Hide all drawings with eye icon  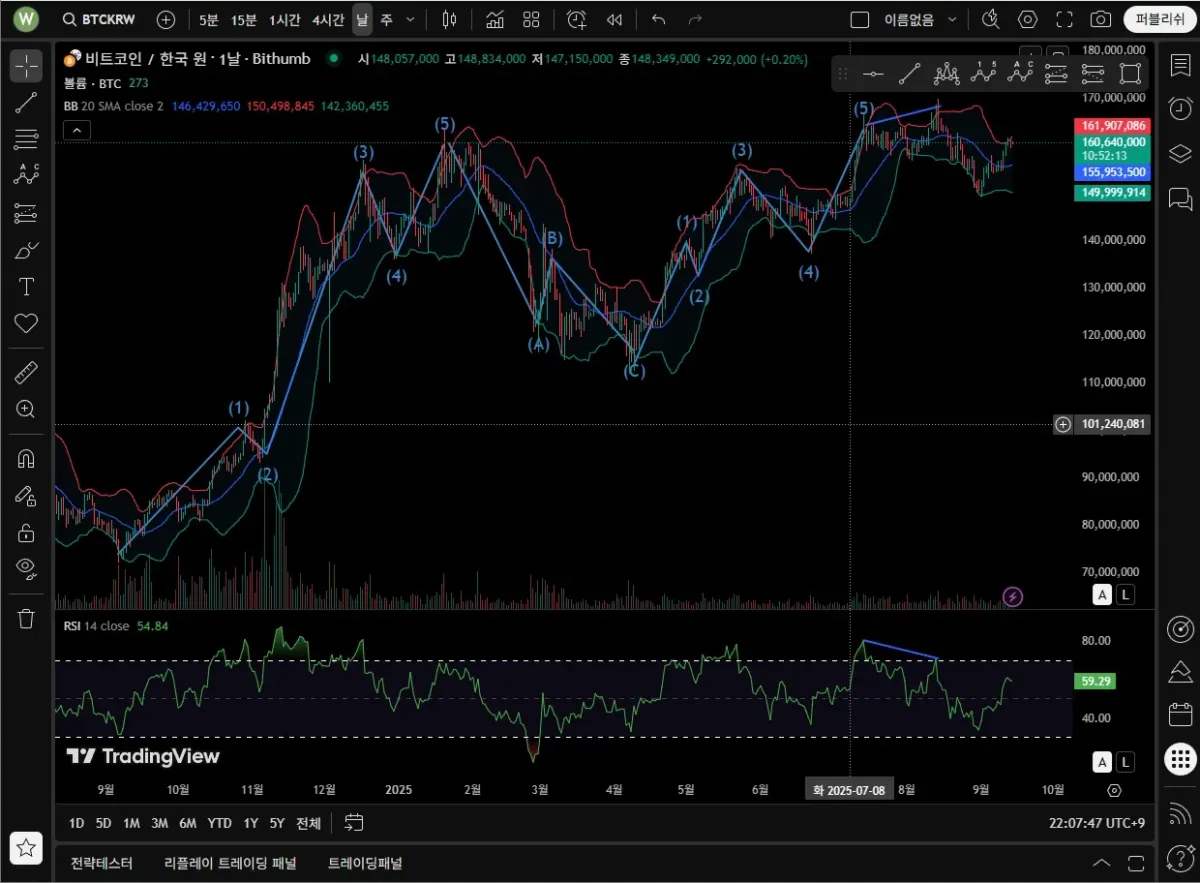coord(26,568)
